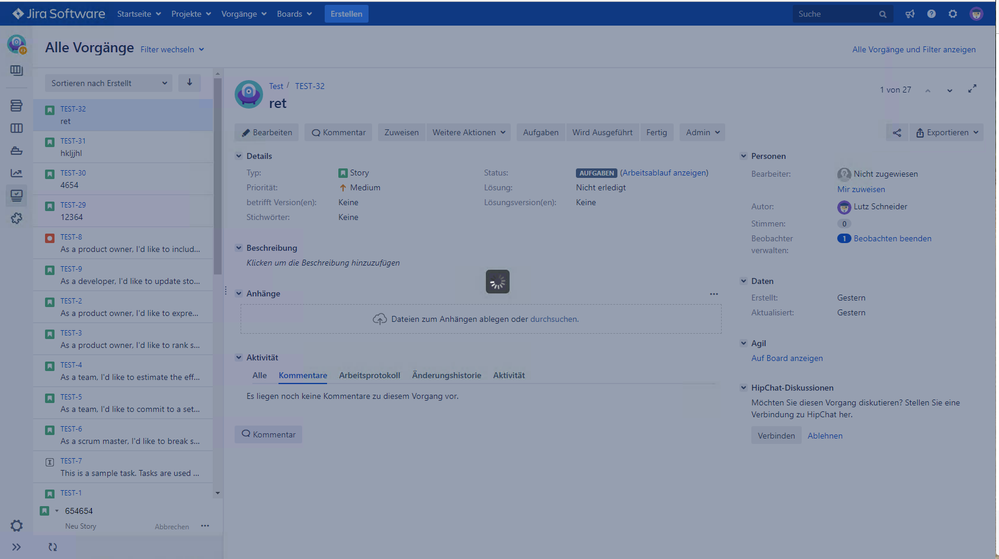
Task: Open the Startseite dropdown menu
Action: pyautogui.click(x=139, y=14)
